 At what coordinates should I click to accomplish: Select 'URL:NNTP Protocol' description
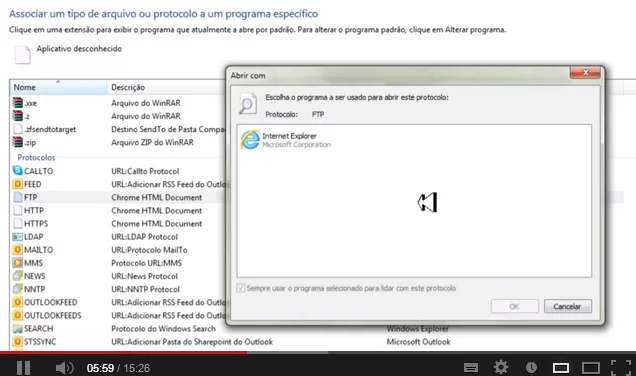[145, 289]
